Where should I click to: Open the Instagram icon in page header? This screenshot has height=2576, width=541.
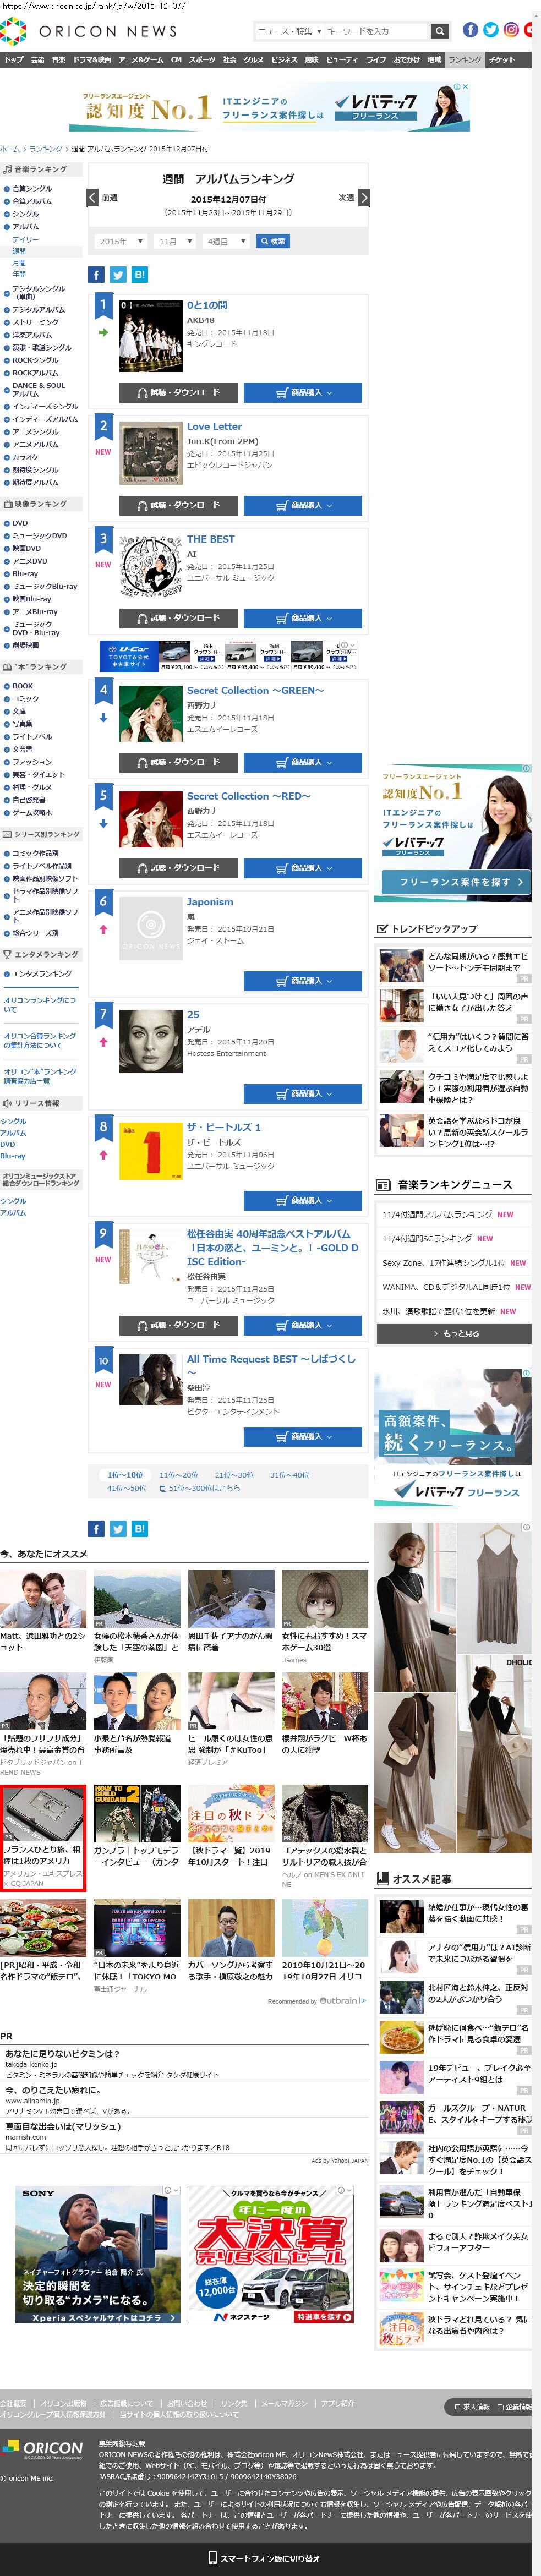click(x=510, y=30)
